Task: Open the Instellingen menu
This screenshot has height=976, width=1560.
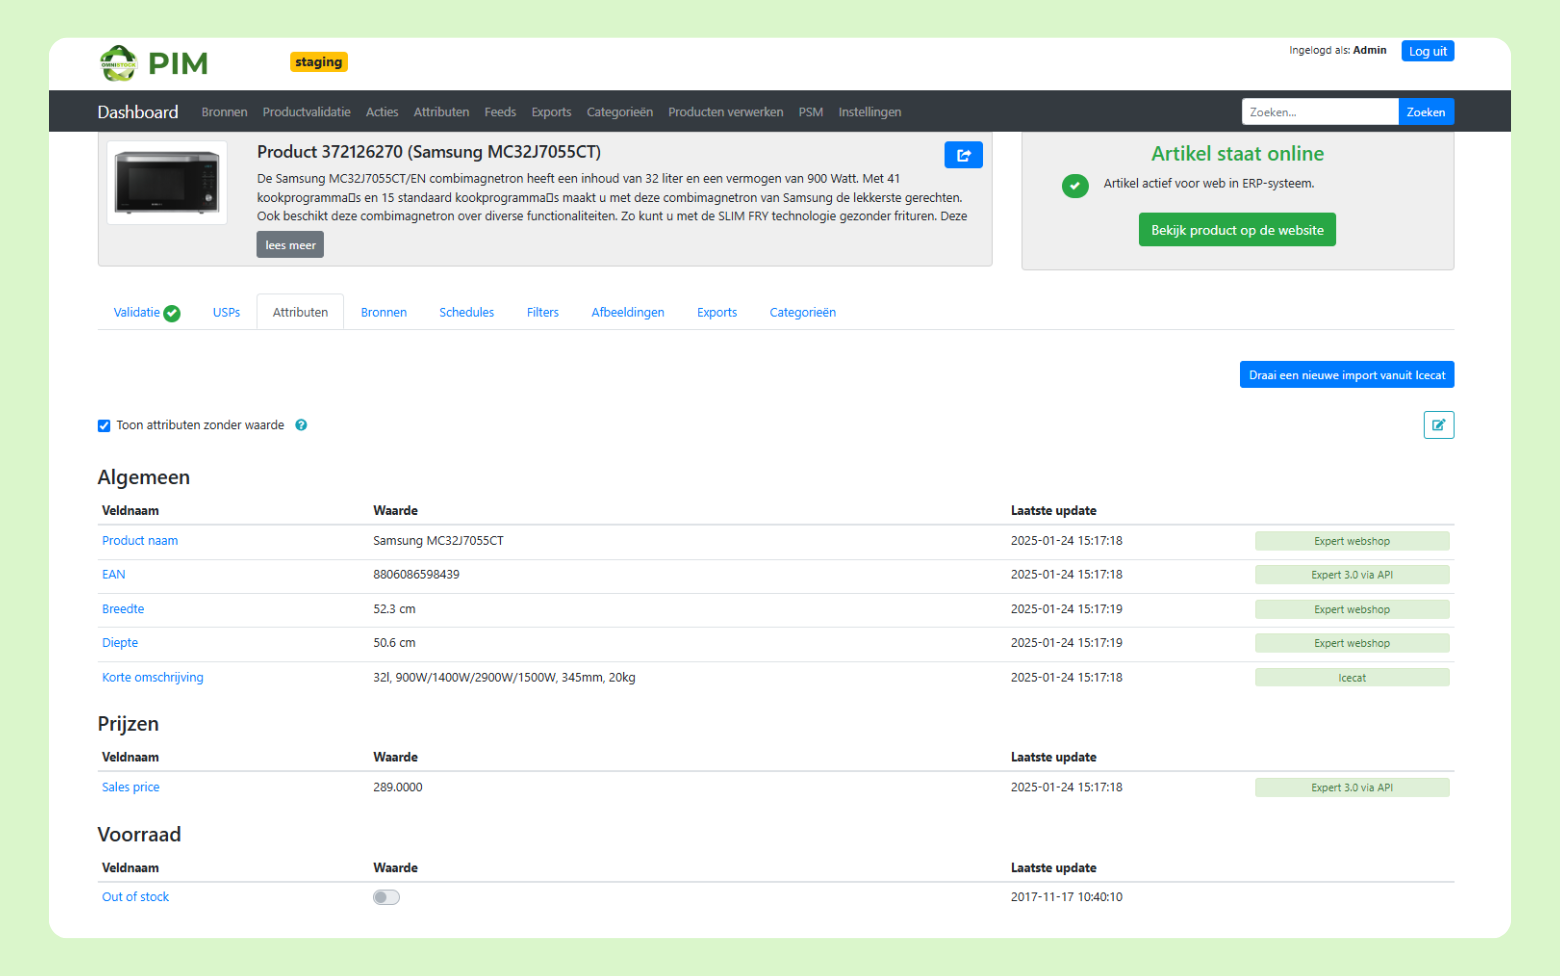Action: 869,112
